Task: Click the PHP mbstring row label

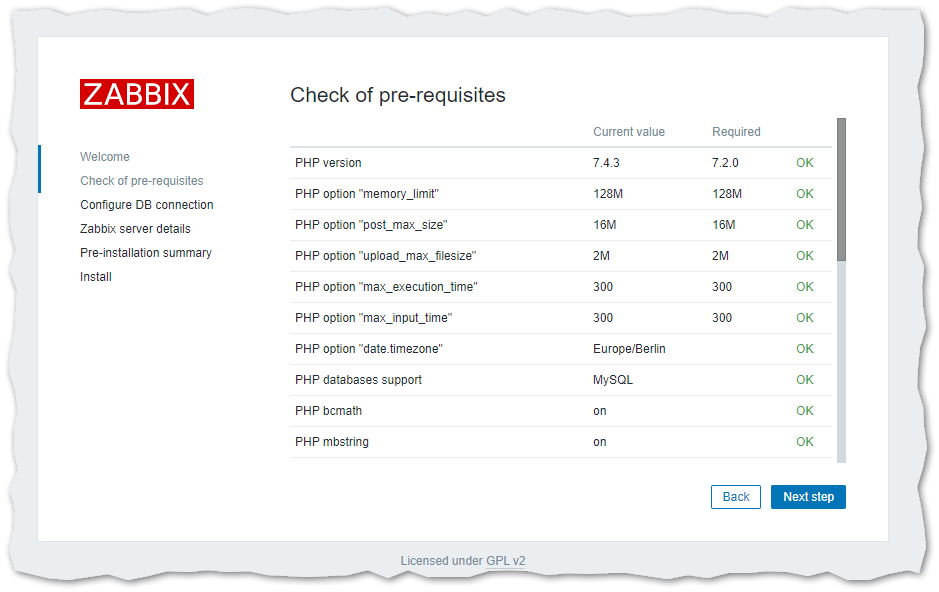Action: pyautogui.click(x=332, y=442)
